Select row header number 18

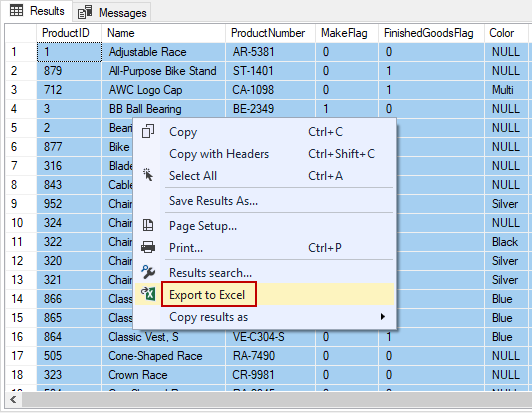(x=21, y=375)
